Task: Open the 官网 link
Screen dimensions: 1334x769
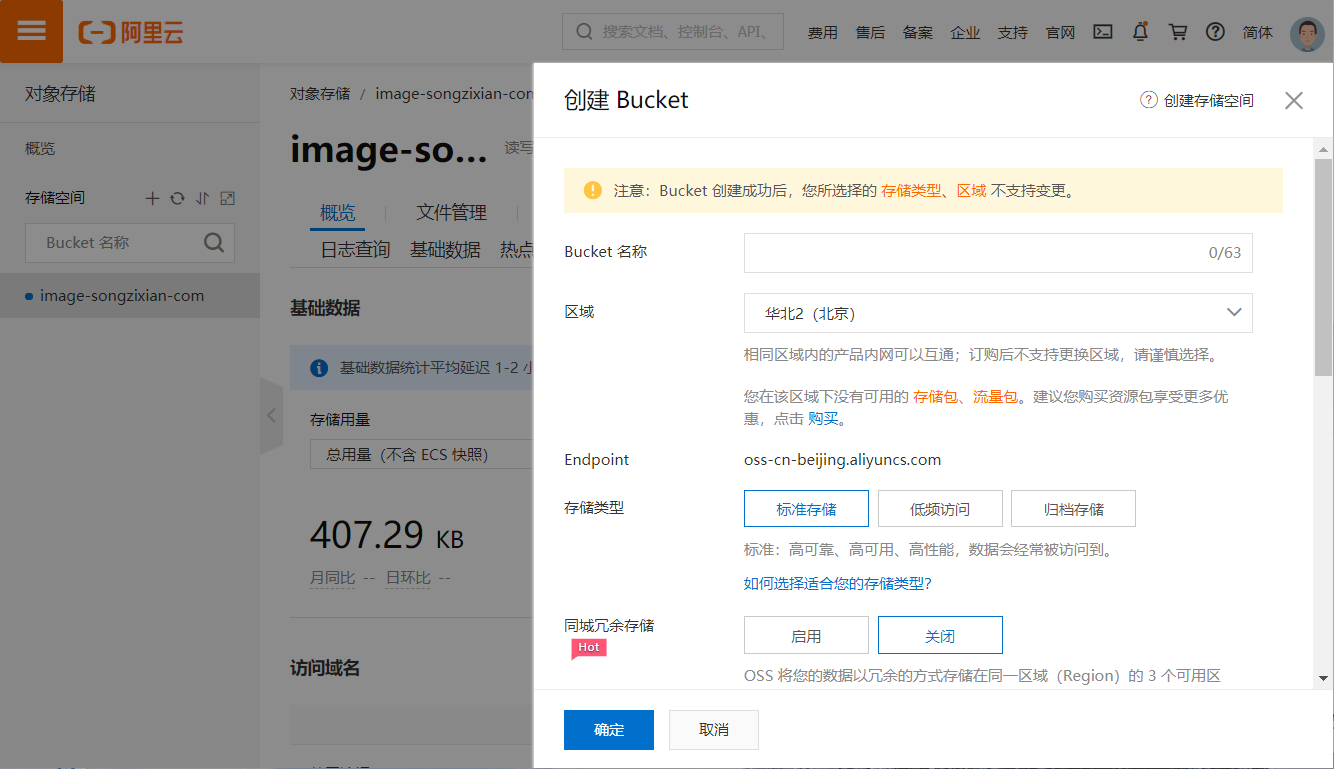Action: point(1060,32)
